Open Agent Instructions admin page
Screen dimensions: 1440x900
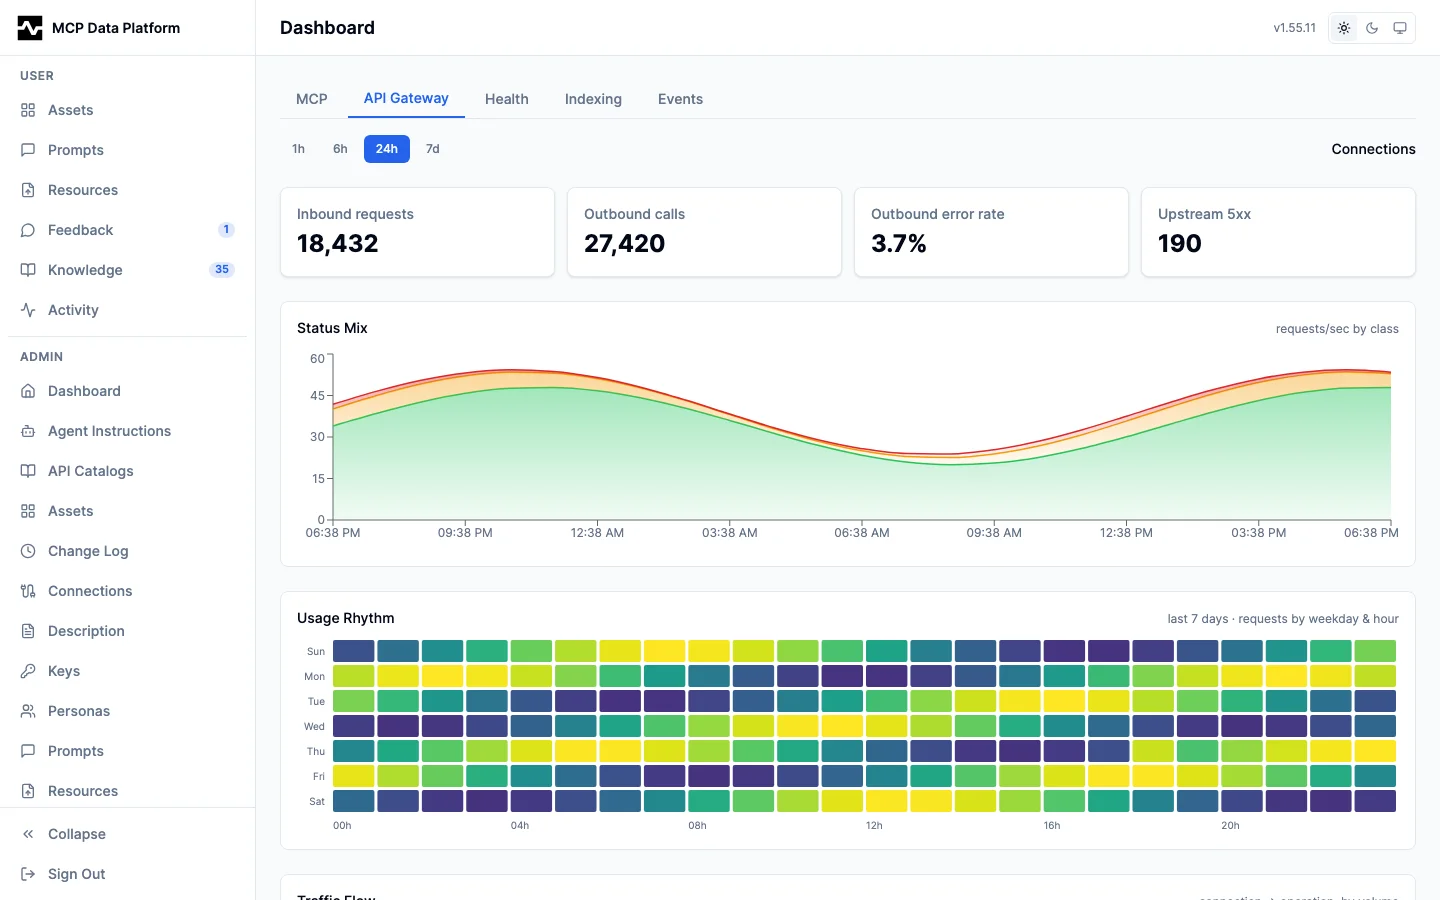click(x=127, y=431)
